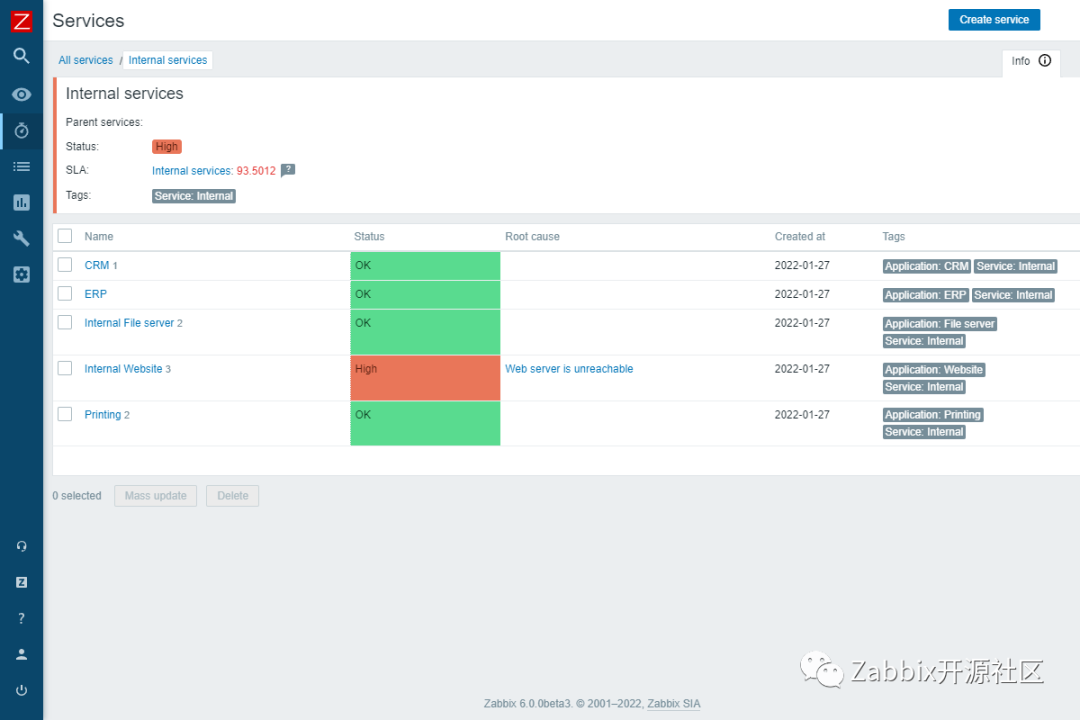This screenshot has width=1080, height=720.
Task: Select the Services stopwatch icon in sidebar
Action: tap(21, 130)
